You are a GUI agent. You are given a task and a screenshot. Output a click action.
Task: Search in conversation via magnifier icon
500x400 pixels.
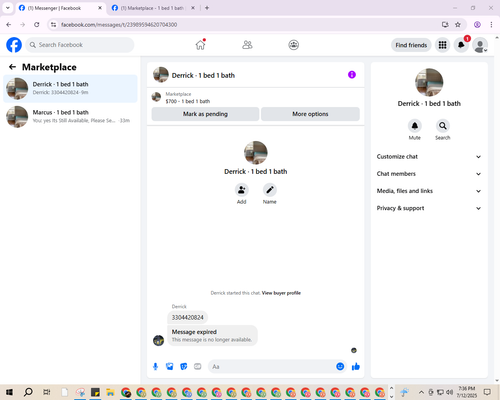pos(443,126)
